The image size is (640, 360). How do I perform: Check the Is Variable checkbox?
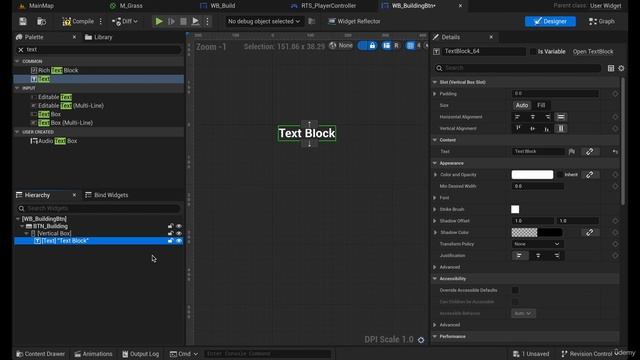tap(533, 52)
